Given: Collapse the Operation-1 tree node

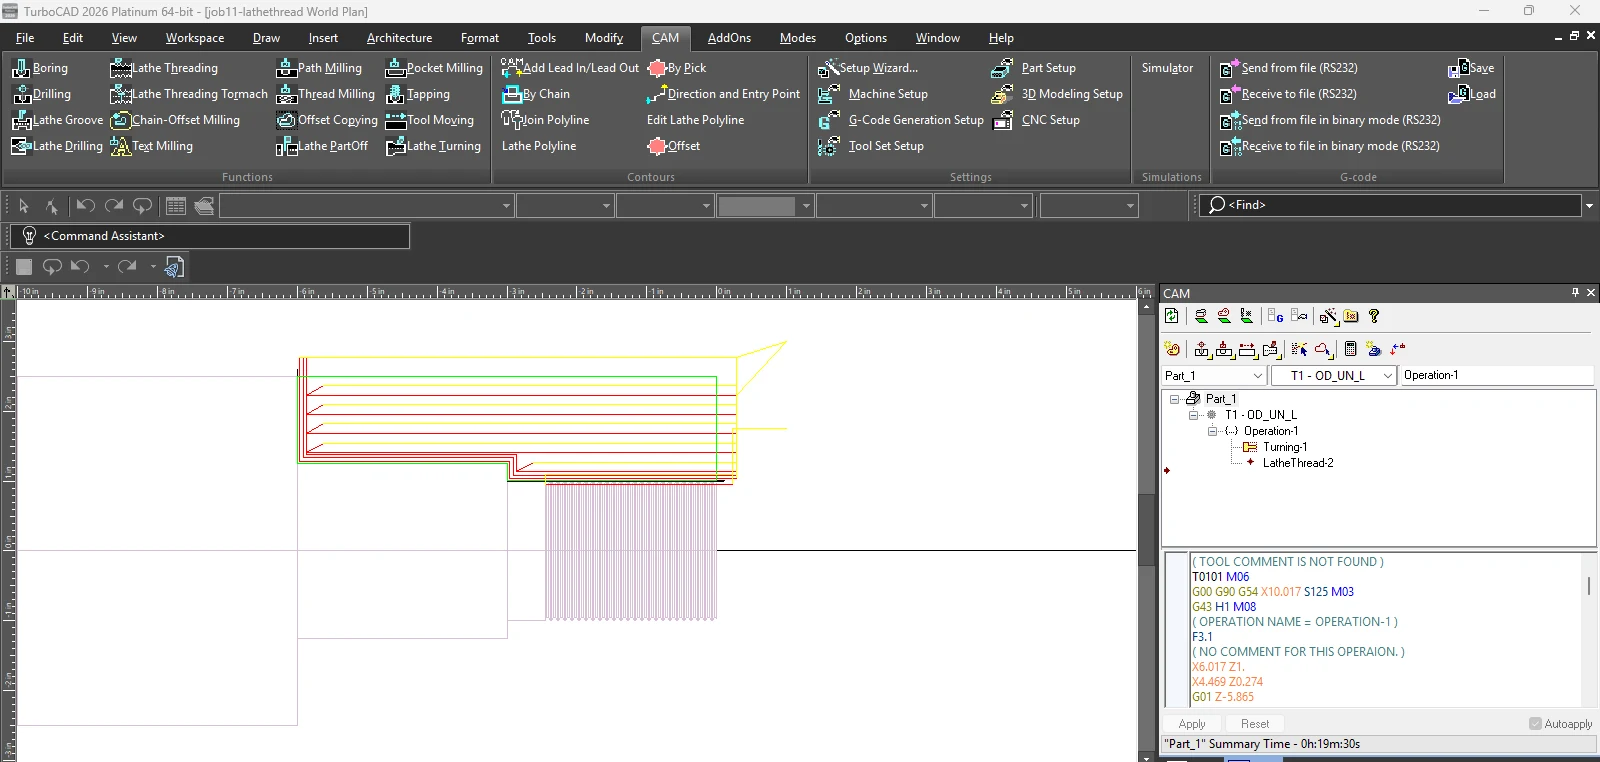Looking at the screenshot, I should pyautogui.click(x=1213, y=431).
